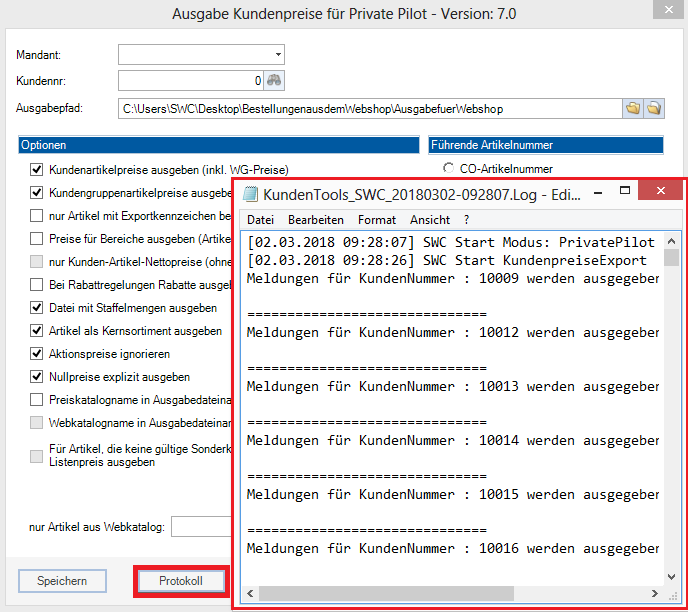Select the CO-Artikelnummer radio button
688x612 pixels.
click(x=448, y=169)
